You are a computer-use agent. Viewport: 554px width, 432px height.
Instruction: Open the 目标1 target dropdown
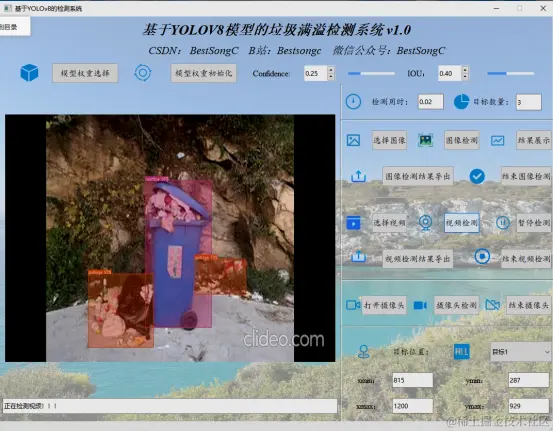click(x=521, y=352)
